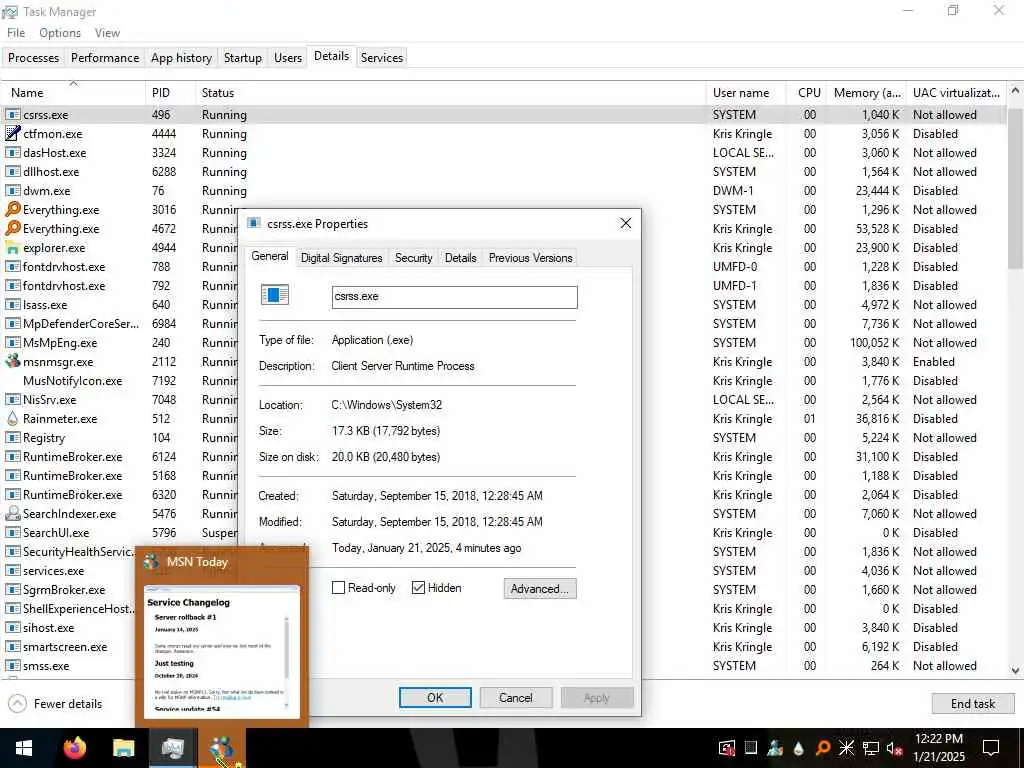Uncheck the Hidden attribute checkbox
The width and height of the screenshot is (1024, 768).
pos(419,588)
